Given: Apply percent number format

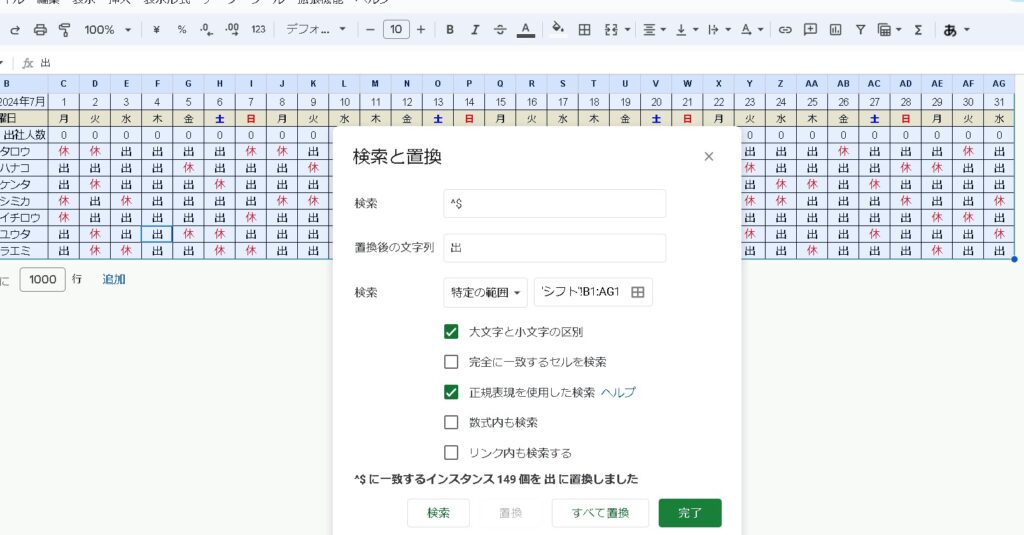Looking at the screenshot, I should [182, 29].
